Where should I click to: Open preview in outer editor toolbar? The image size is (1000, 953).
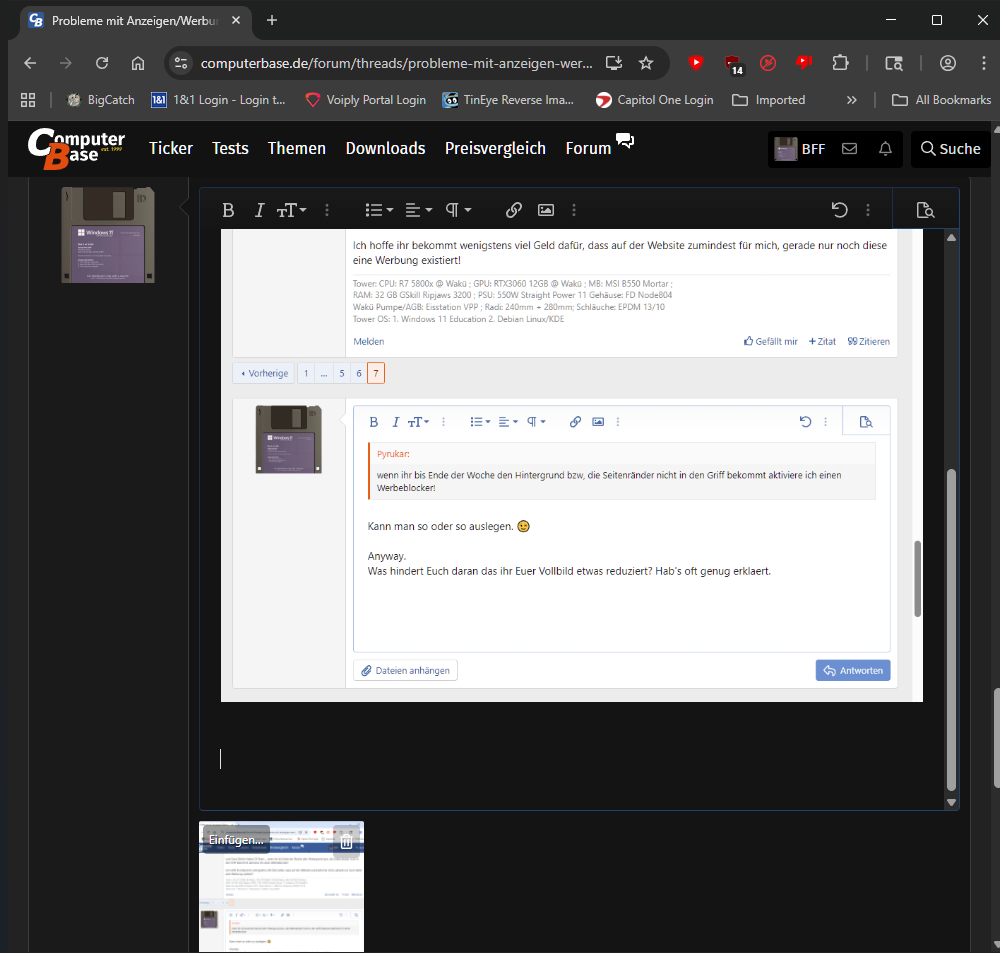pos(925,210)
